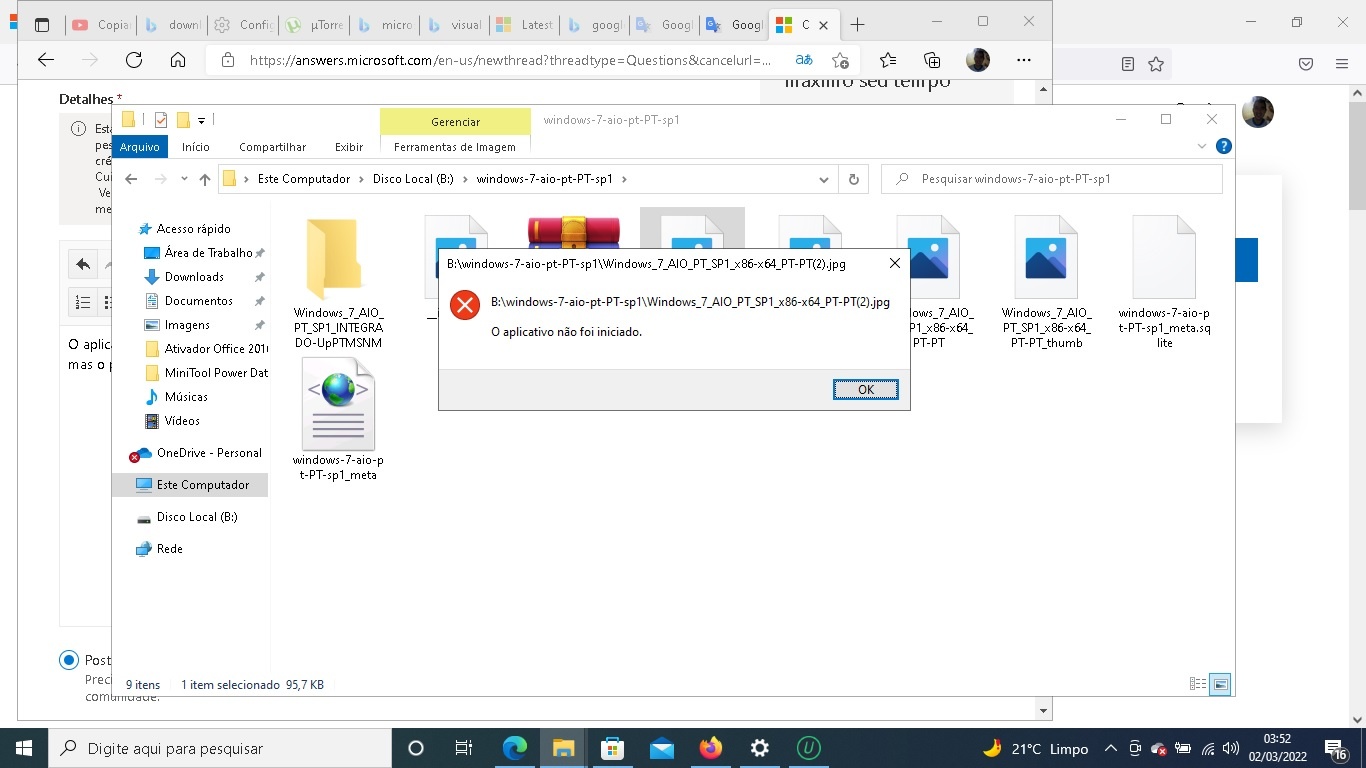Close the JPG error dialog with X
This screenshot has height=768, width=1366.
[894, 263]
